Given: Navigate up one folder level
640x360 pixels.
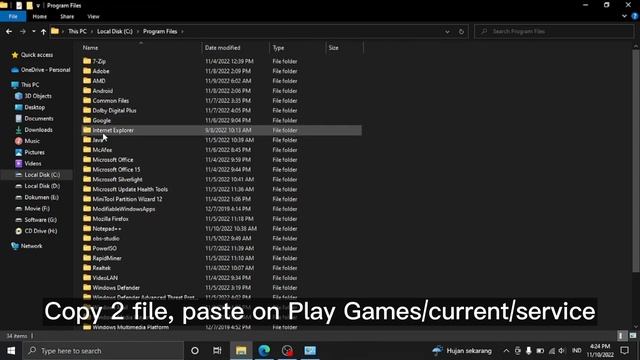Looking at the screenshot, I should 43,31.
